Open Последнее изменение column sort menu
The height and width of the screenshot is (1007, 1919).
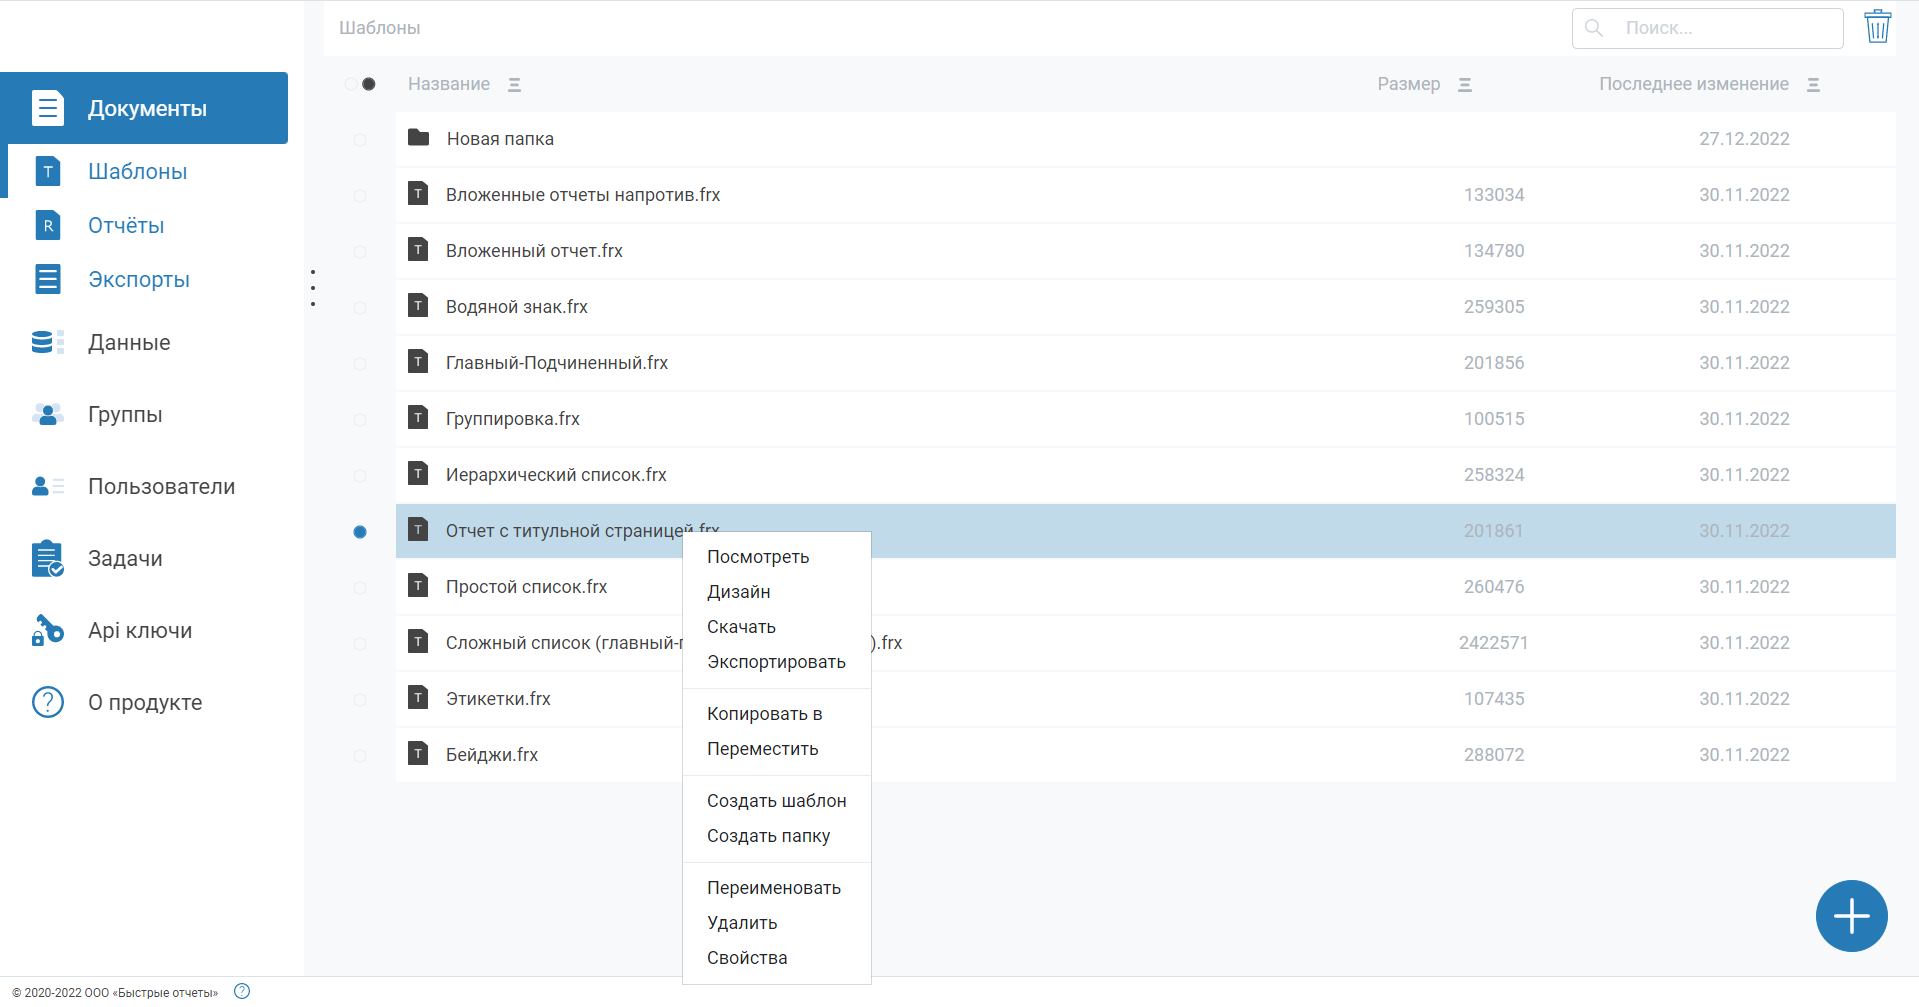click(1814, 85)
